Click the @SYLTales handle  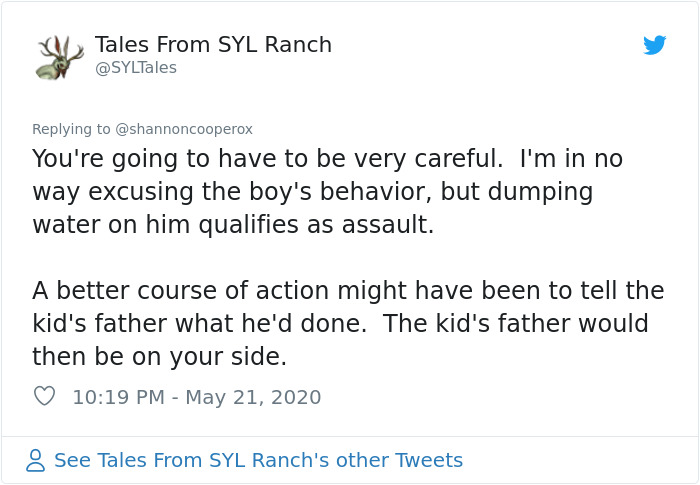point(135,68)
